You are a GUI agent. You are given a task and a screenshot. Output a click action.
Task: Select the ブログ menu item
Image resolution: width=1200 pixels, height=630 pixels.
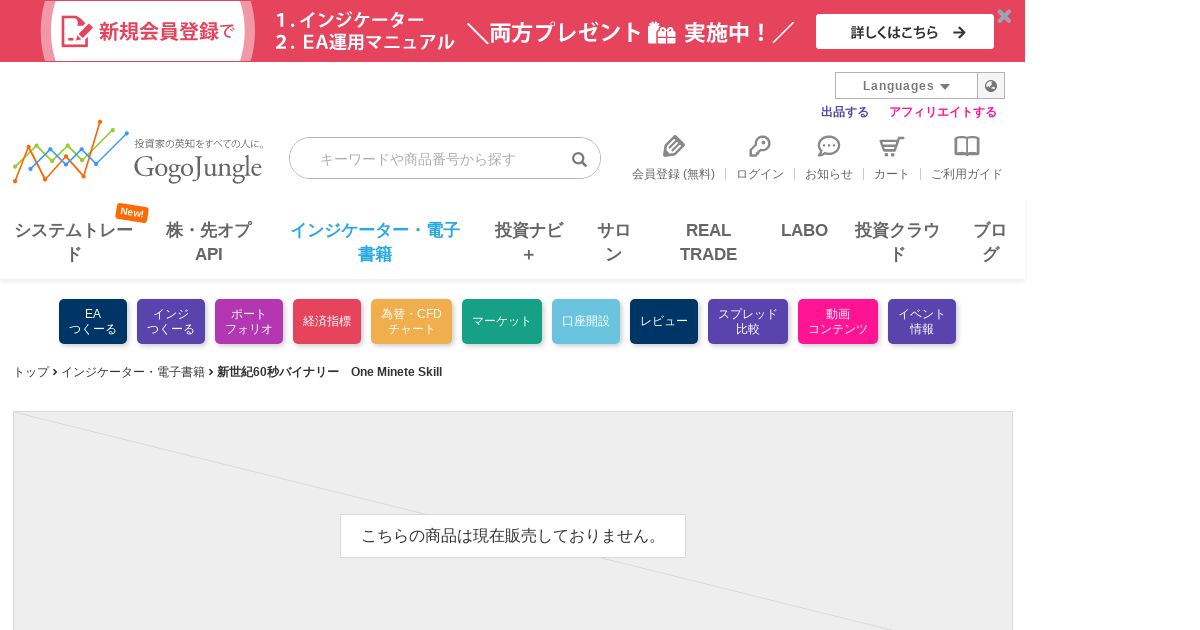(x=990, y=242)
